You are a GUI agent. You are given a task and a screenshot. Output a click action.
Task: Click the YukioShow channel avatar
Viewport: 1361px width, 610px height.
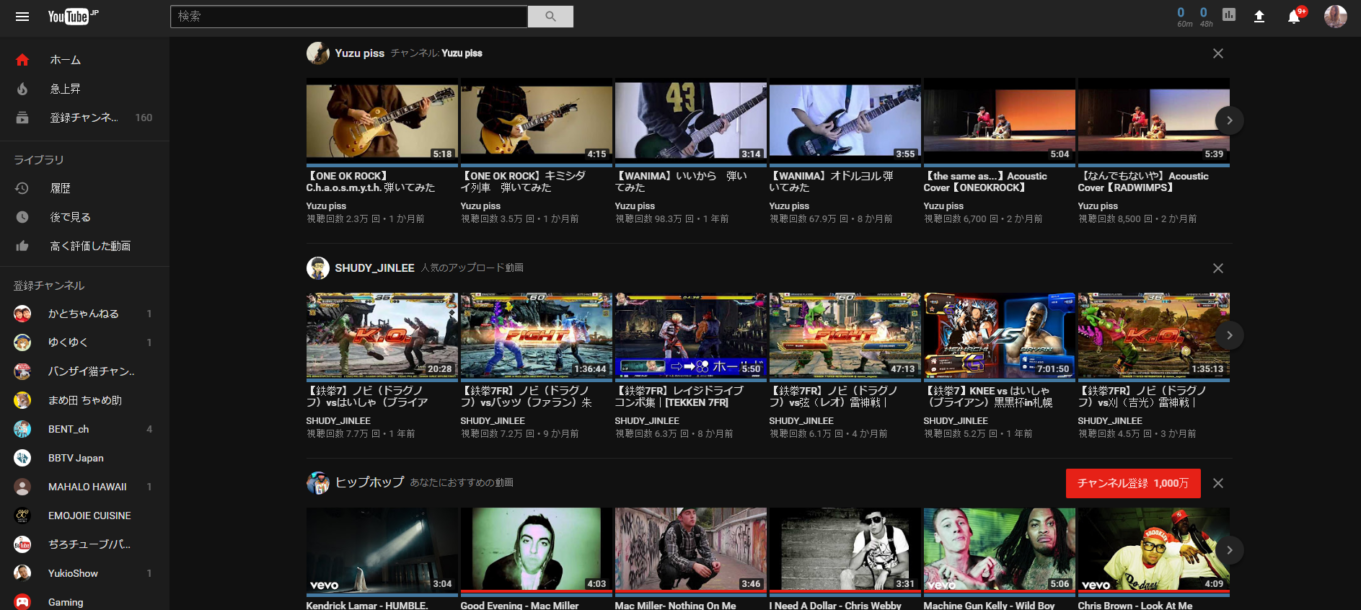coord(22,574)
